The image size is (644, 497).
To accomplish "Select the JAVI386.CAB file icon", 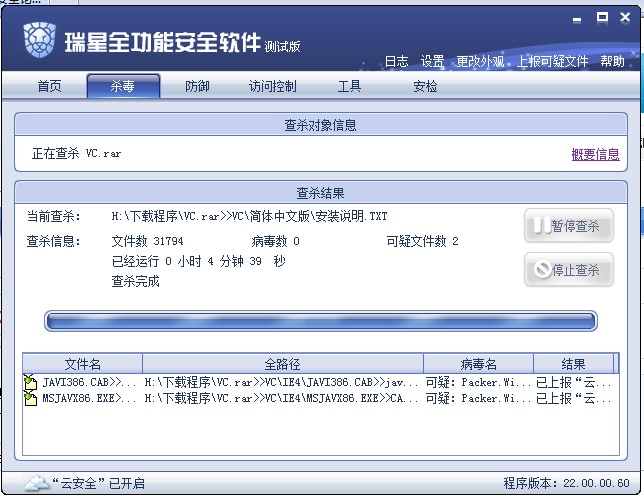I will [x=30, y=382].
